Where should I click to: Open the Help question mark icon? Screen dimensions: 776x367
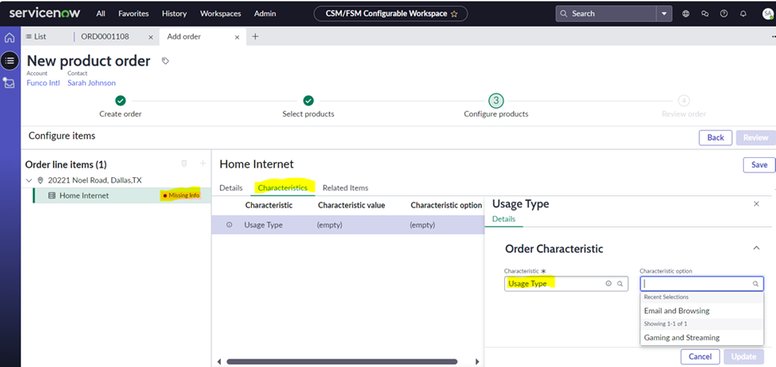(724, 14)
